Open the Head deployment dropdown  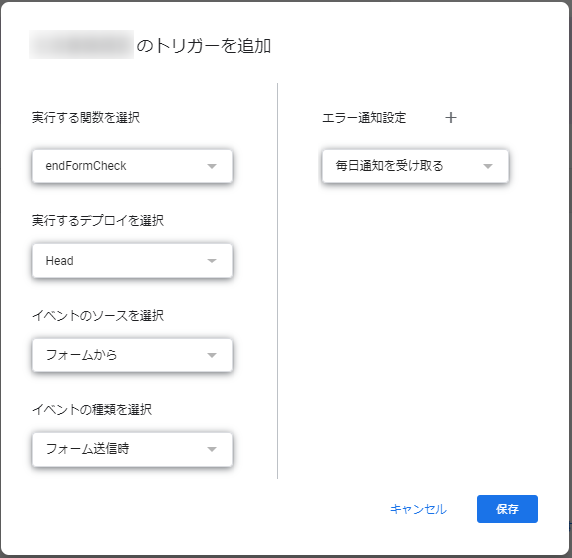(x=132, y=261)
